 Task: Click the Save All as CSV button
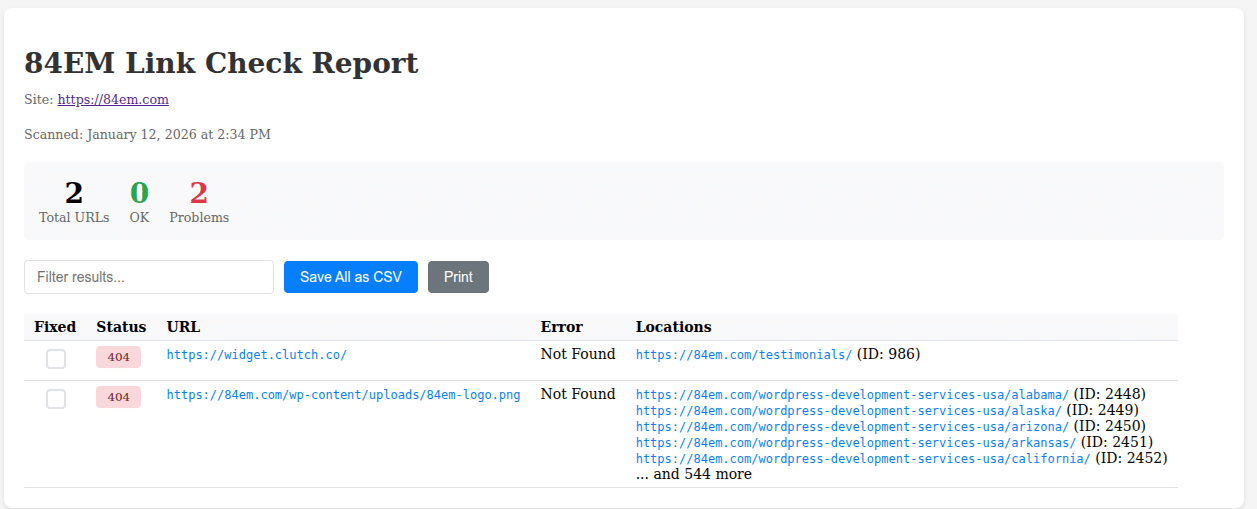351,277
